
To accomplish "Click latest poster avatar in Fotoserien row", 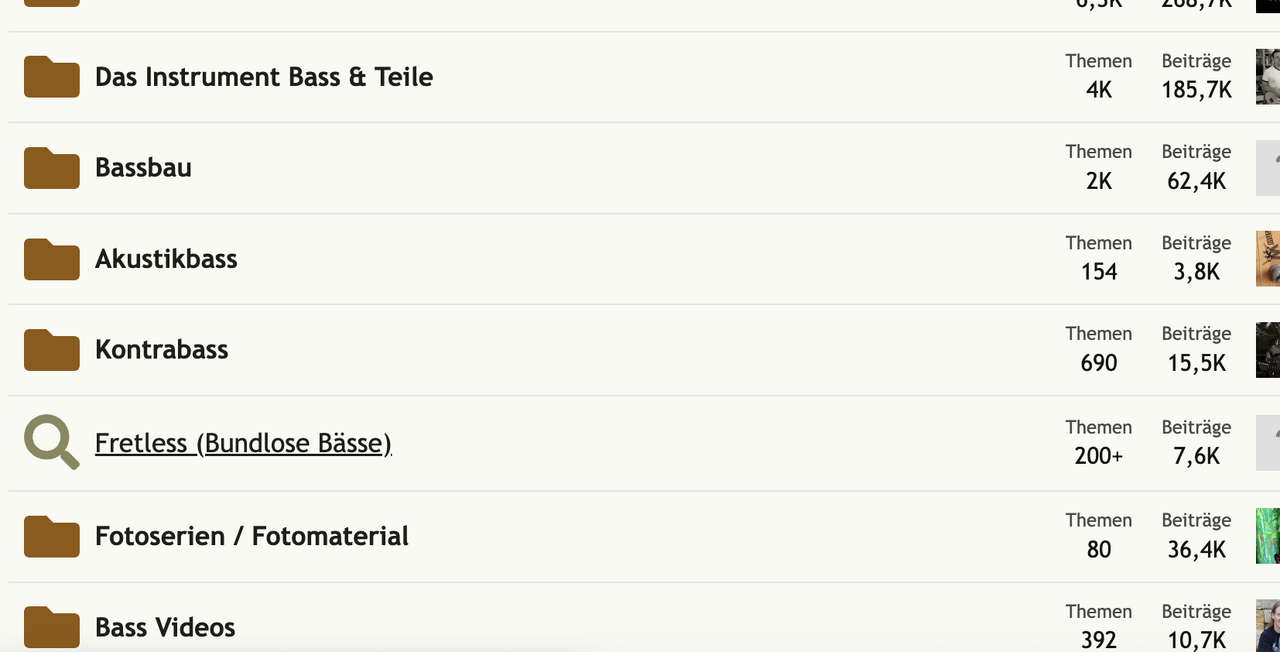I will [x=1268, y=536].
